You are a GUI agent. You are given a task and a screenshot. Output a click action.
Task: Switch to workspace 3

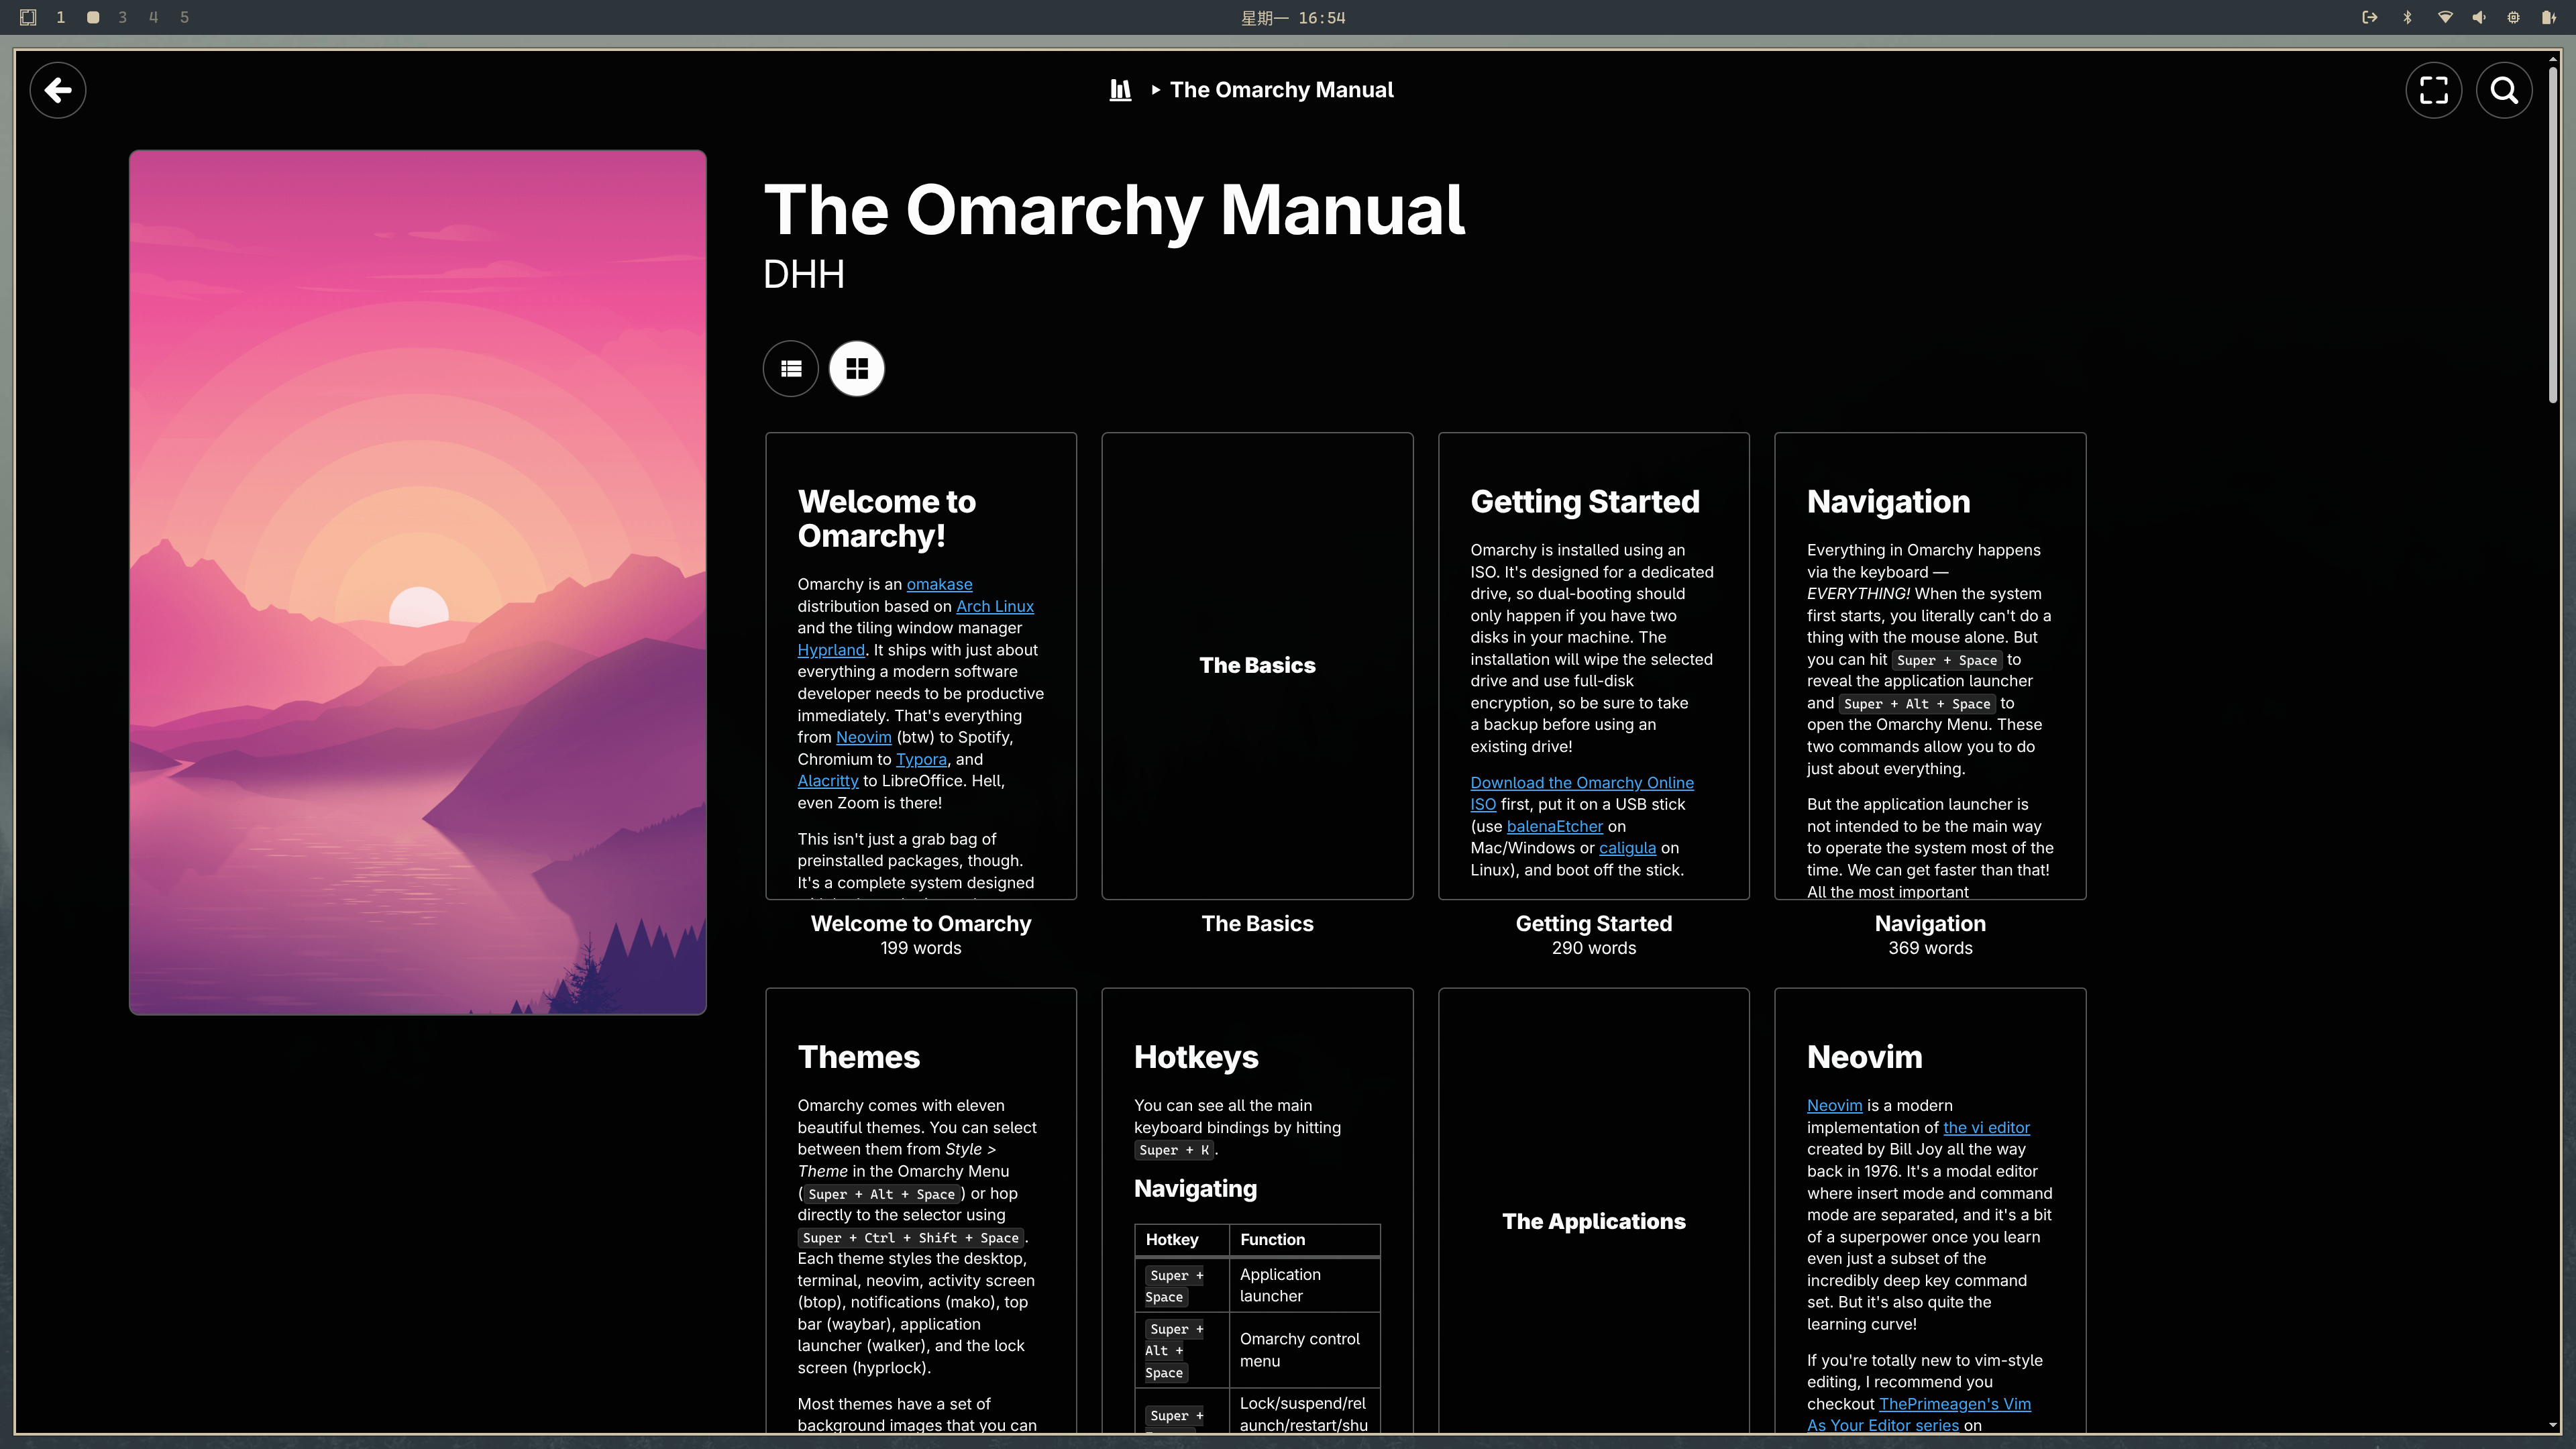coord(123,17)
